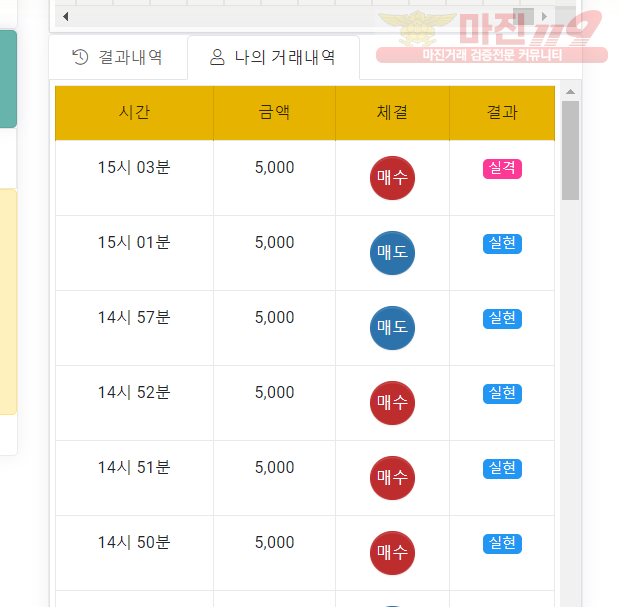Click the 결과 column header
The width and height of the screenshot is (619, 607).
(502, 113)
